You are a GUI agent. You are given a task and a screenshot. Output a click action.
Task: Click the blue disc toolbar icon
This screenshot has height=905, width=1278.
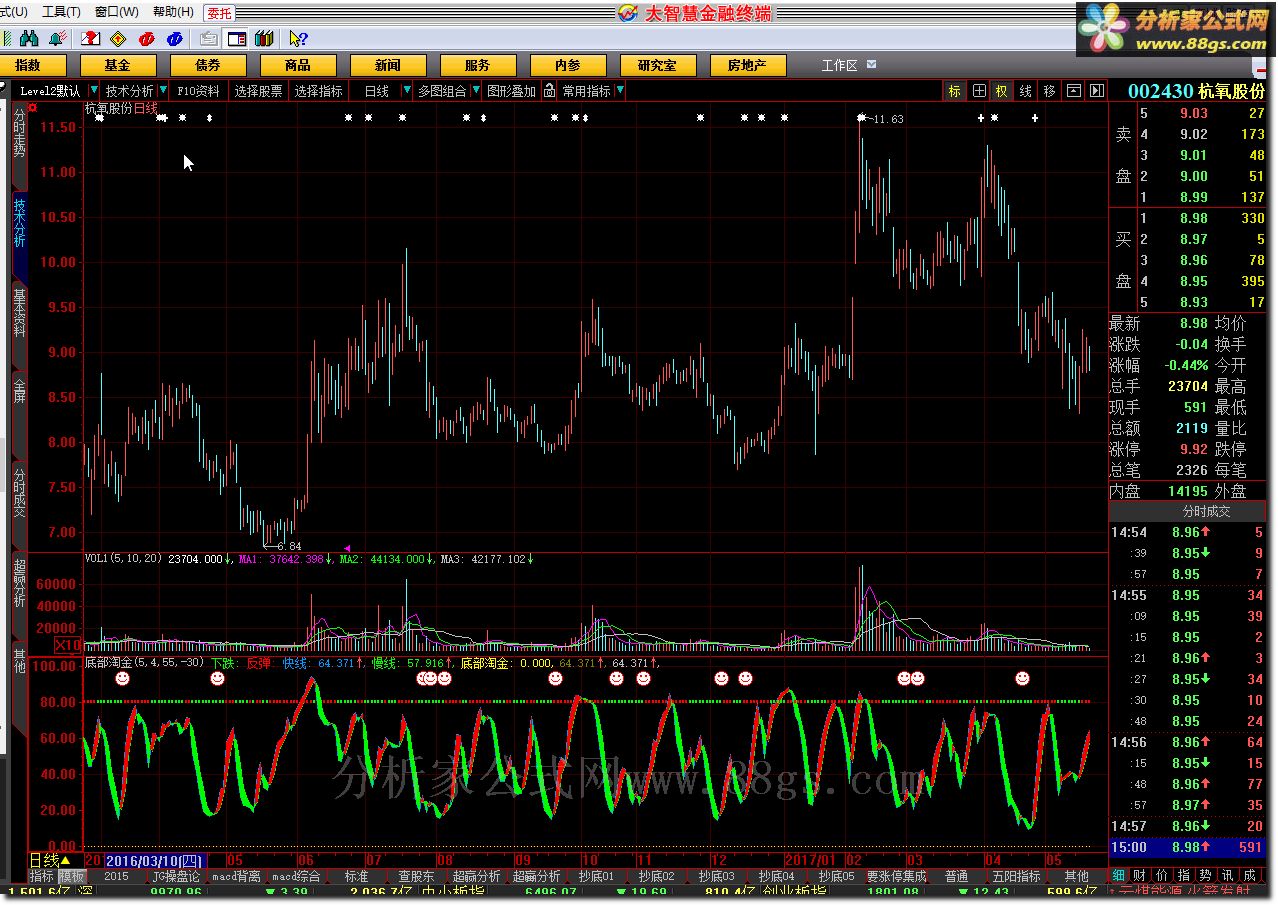pos(175,39)
